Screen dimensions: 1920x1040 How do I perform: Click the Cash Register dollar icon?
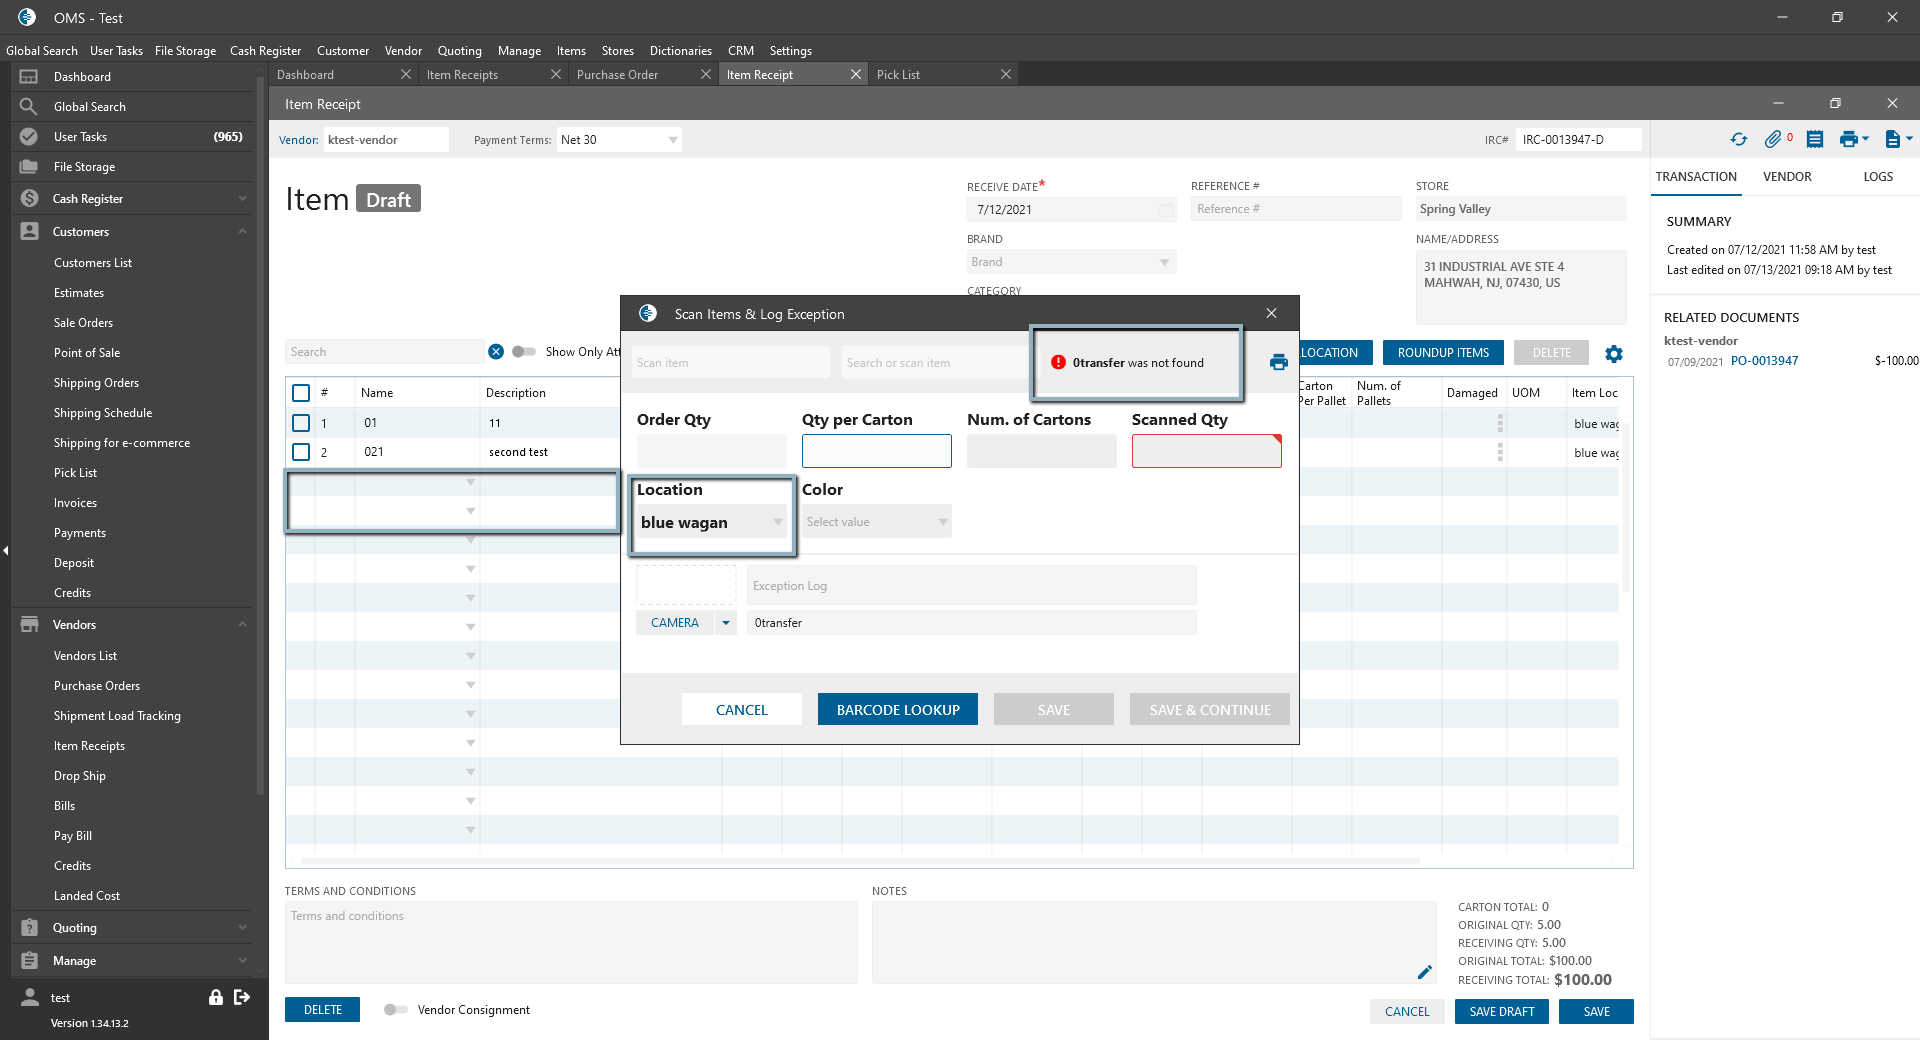29,199
